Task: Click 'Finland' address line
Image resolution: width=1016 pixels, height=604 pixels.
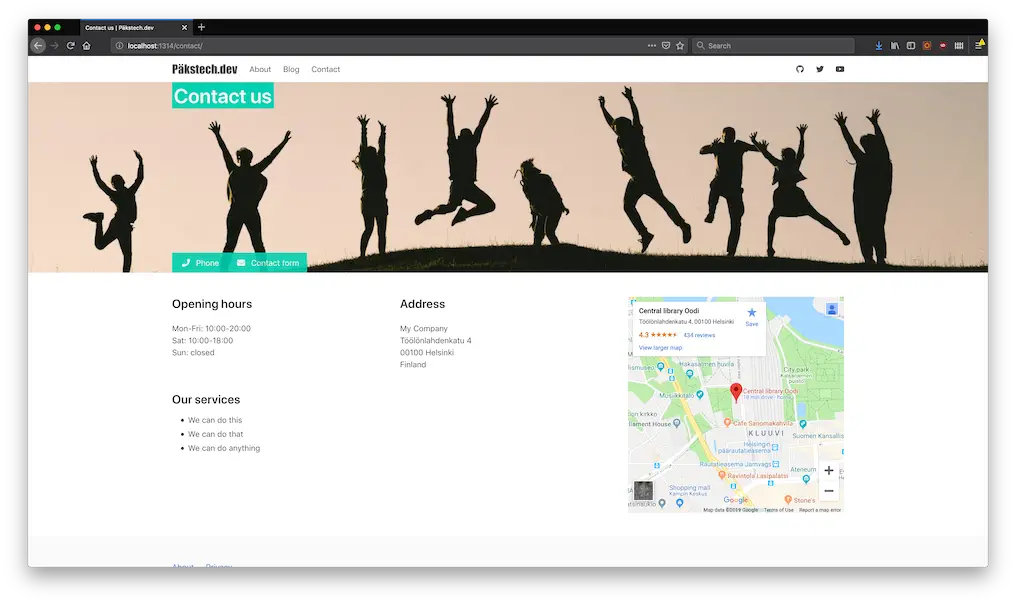Action: 413,365
